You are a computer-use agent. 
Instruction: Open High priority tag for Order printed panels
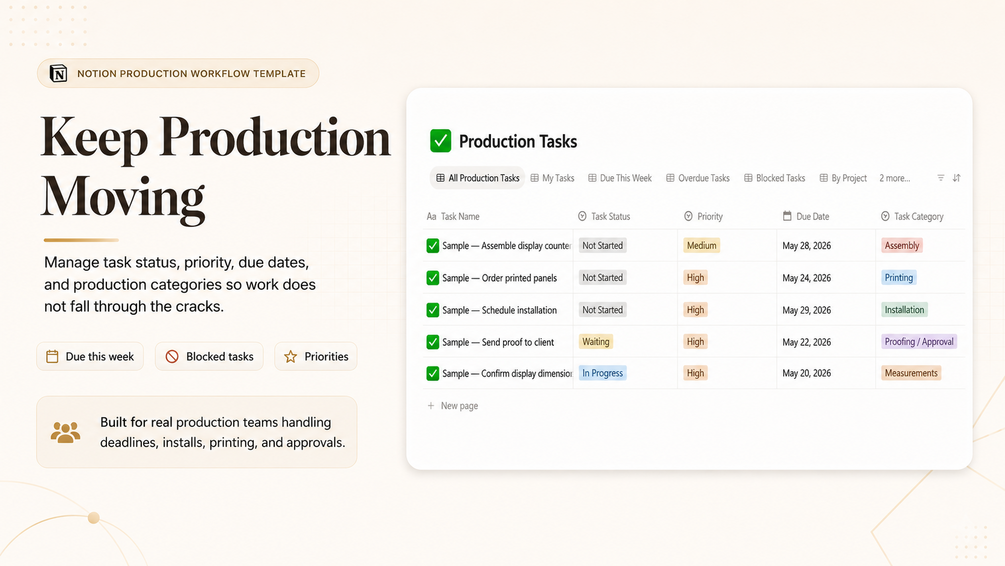(695, 278)
